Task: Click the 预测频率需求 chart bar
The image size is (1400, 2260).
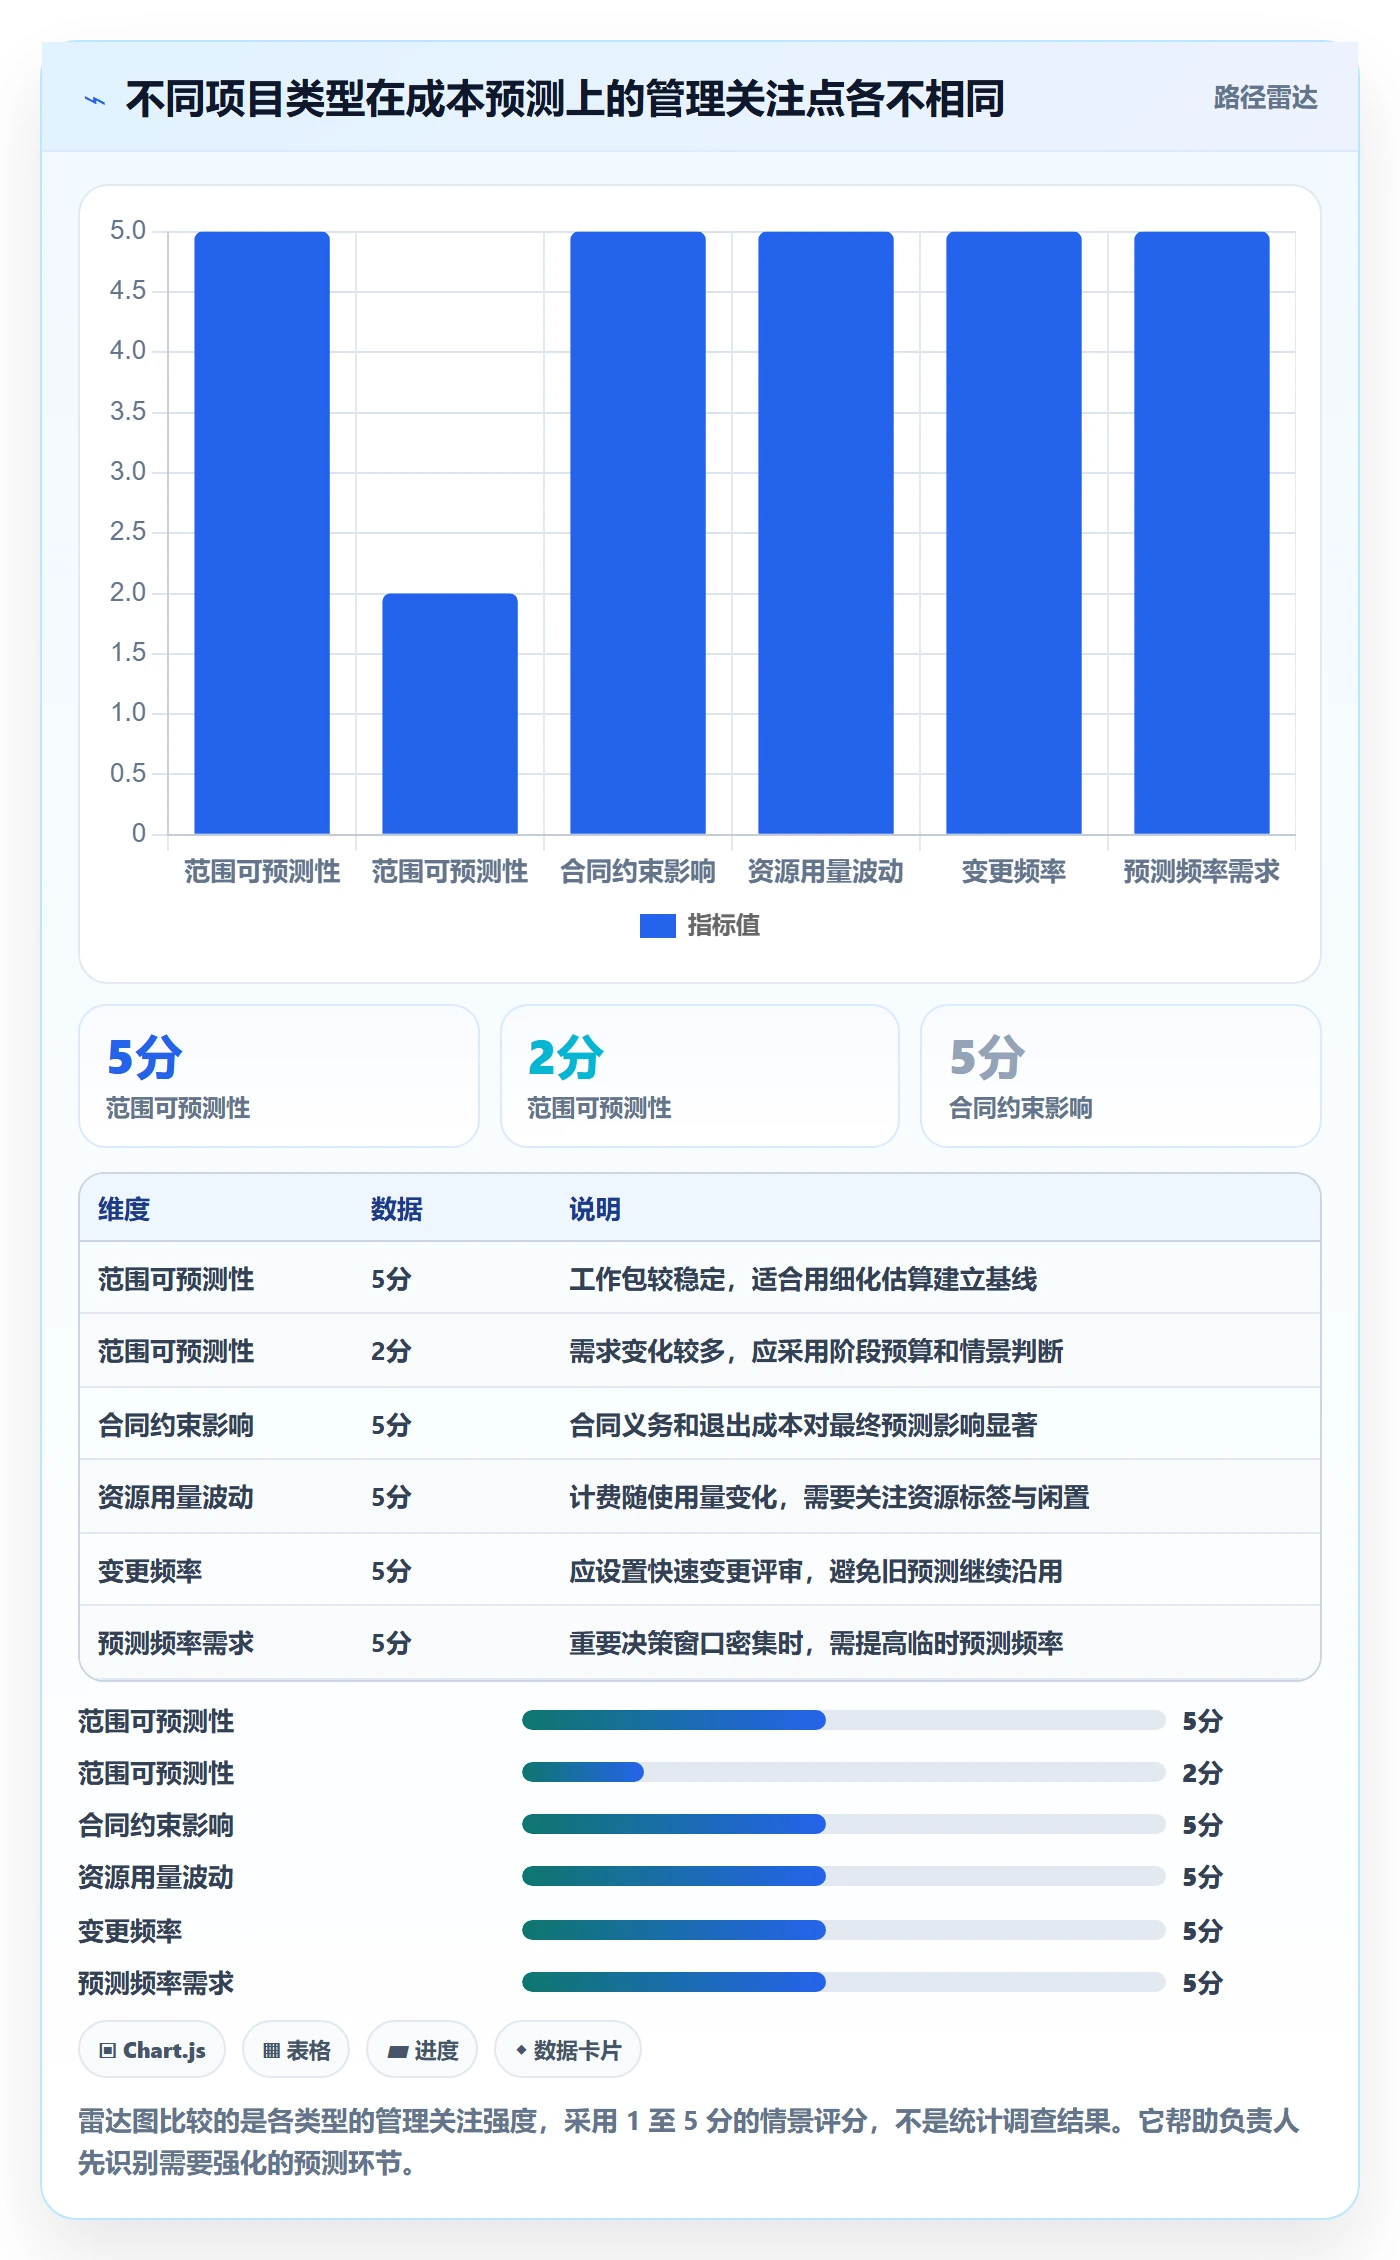Action: [x=1202, y=533]
